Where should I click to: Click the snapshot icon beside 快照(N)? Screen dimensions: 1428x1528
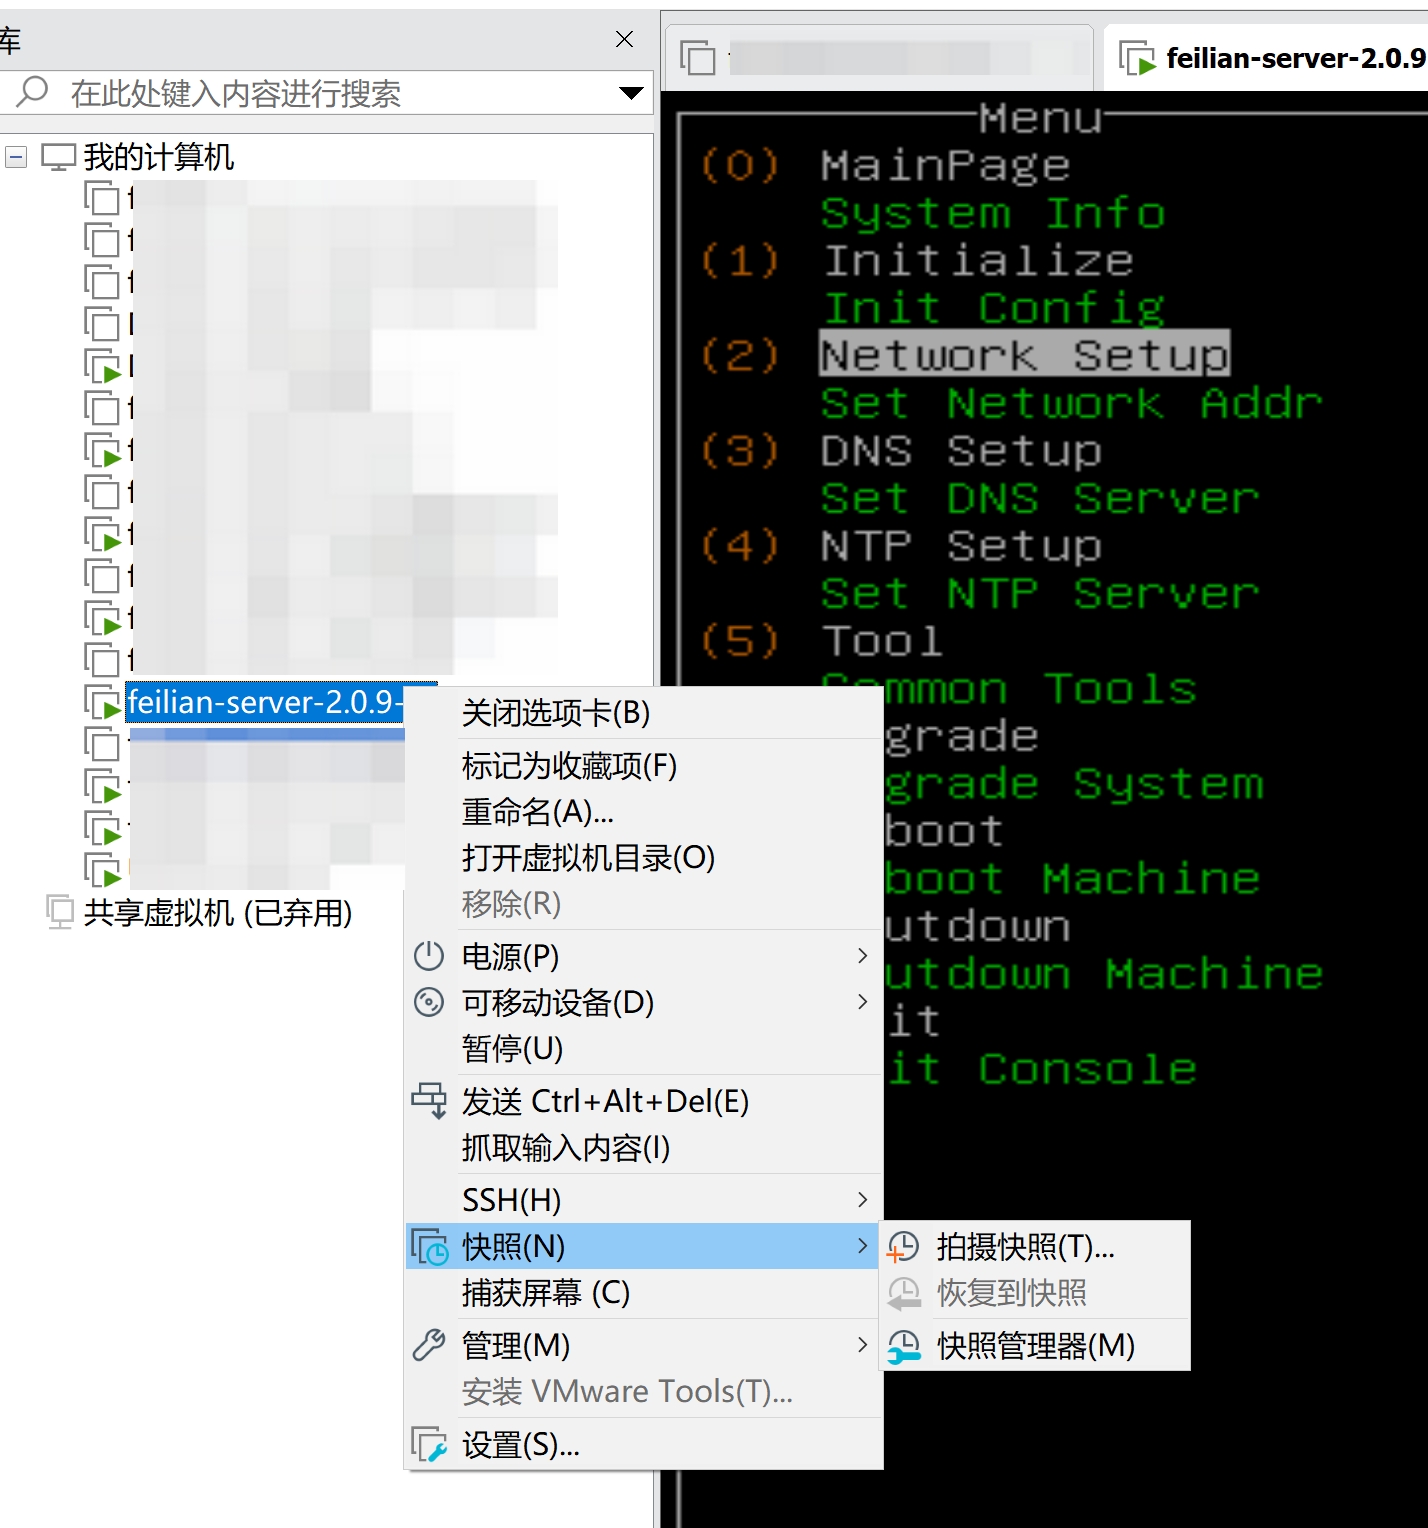click(x=429, y=1246)
